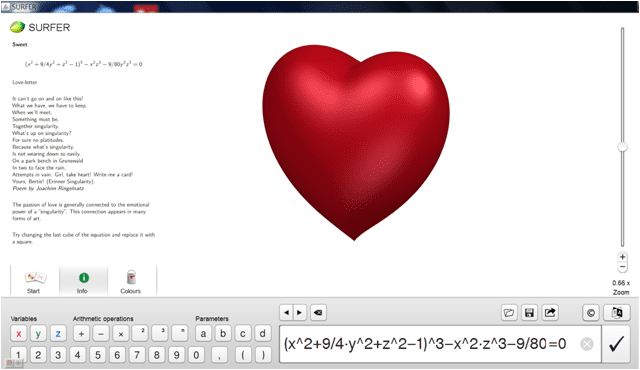This screenshot has width=640, height=370.
Task: Switch to the Info tab
Action: point(83,281)
